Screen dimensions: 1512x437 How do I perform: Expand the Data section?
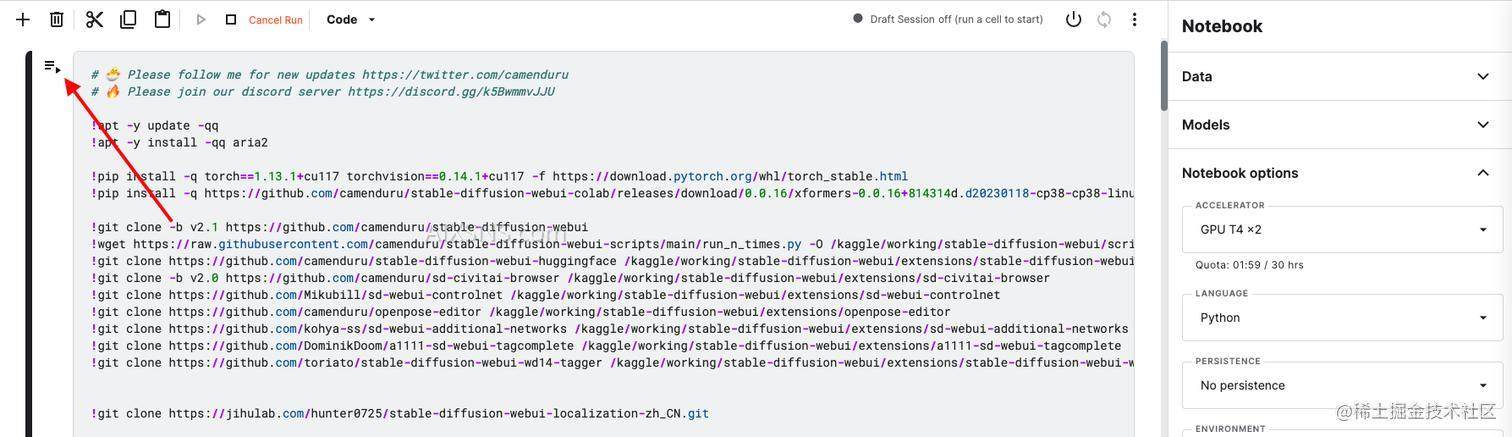point(1340,76)
